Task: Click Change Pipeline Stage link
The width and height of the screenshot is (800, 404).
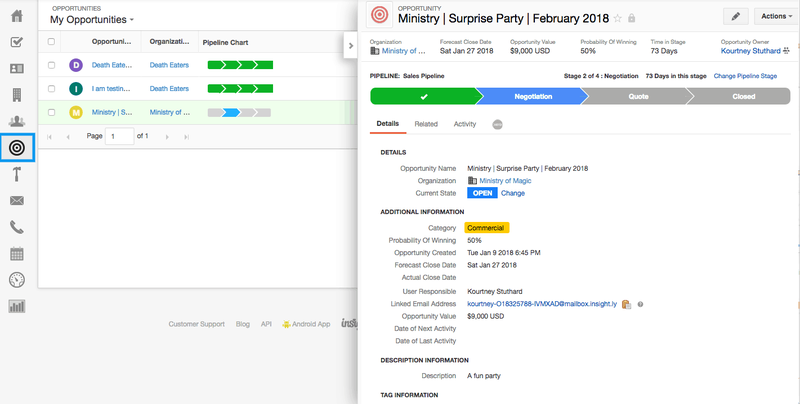Action: 745,76
